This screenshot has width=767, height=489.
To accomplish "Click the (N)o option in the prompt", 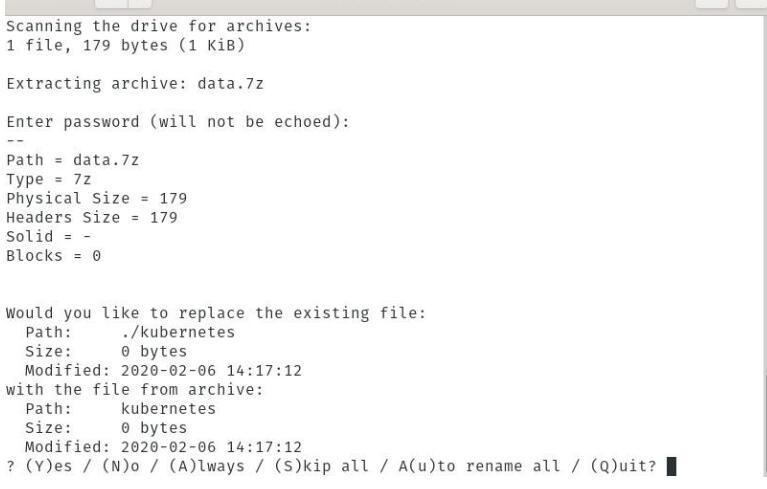I will tap(120, 466).
